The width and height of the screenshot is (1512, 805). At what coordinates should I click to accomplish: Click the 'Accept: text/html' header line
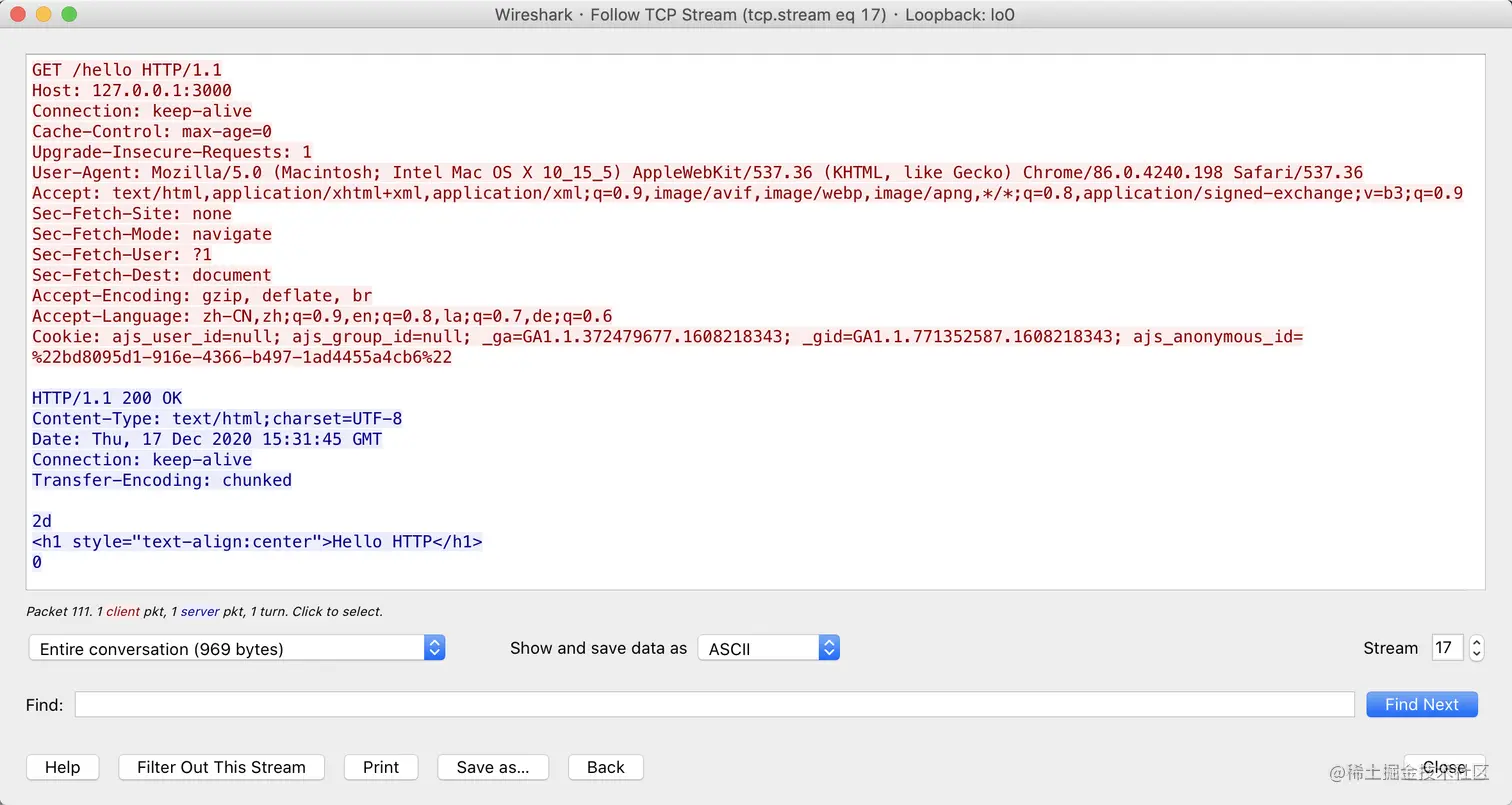747,193
